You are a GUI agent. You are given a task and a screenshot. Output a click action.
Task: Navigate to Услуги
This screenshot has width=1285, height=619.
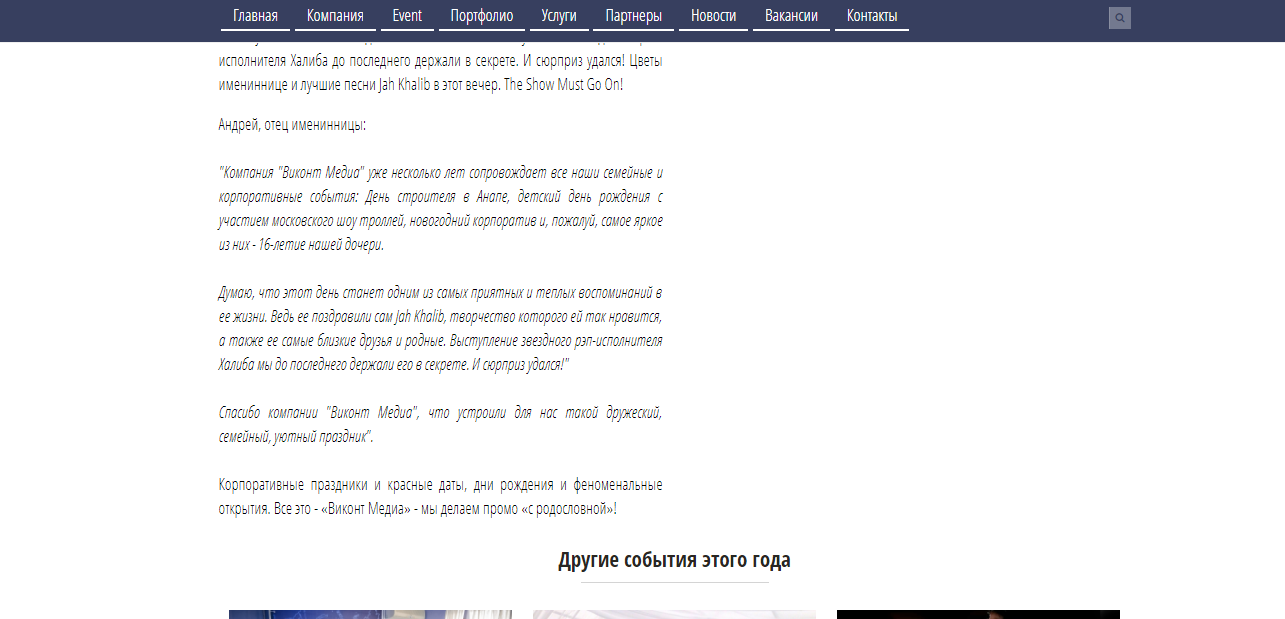[559, 16]
